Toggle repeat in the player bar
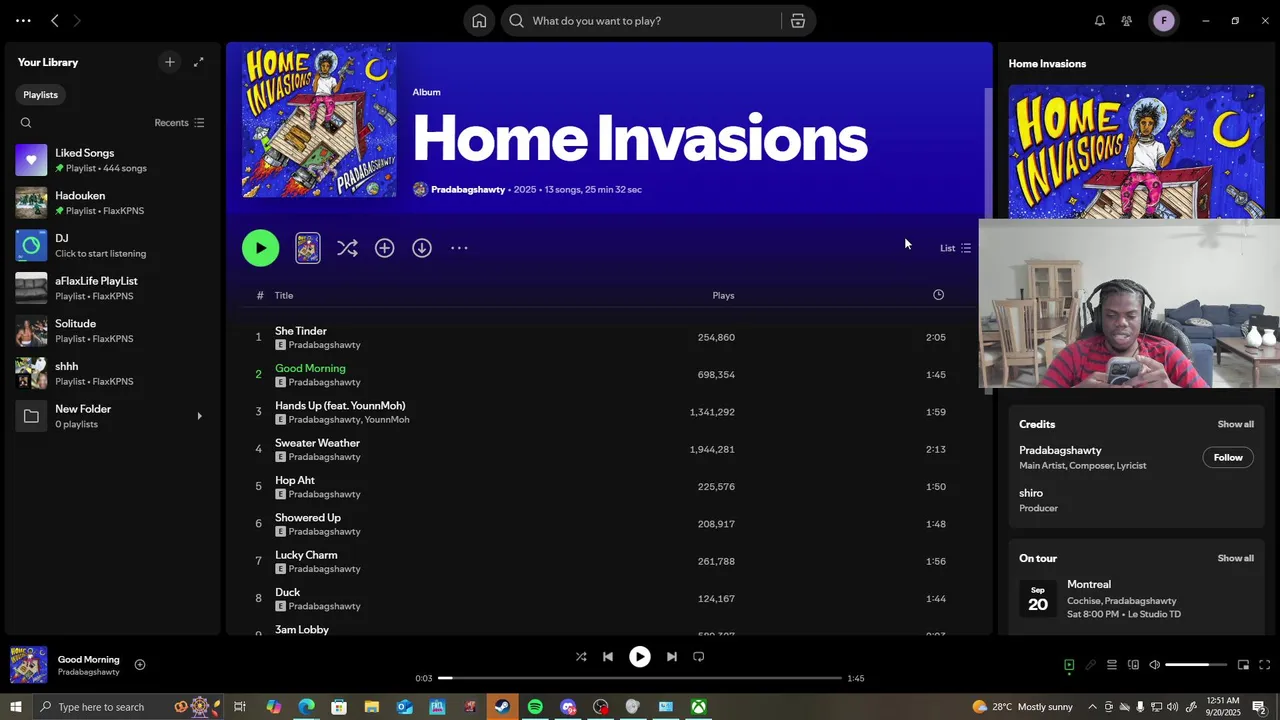 point(699,657)
